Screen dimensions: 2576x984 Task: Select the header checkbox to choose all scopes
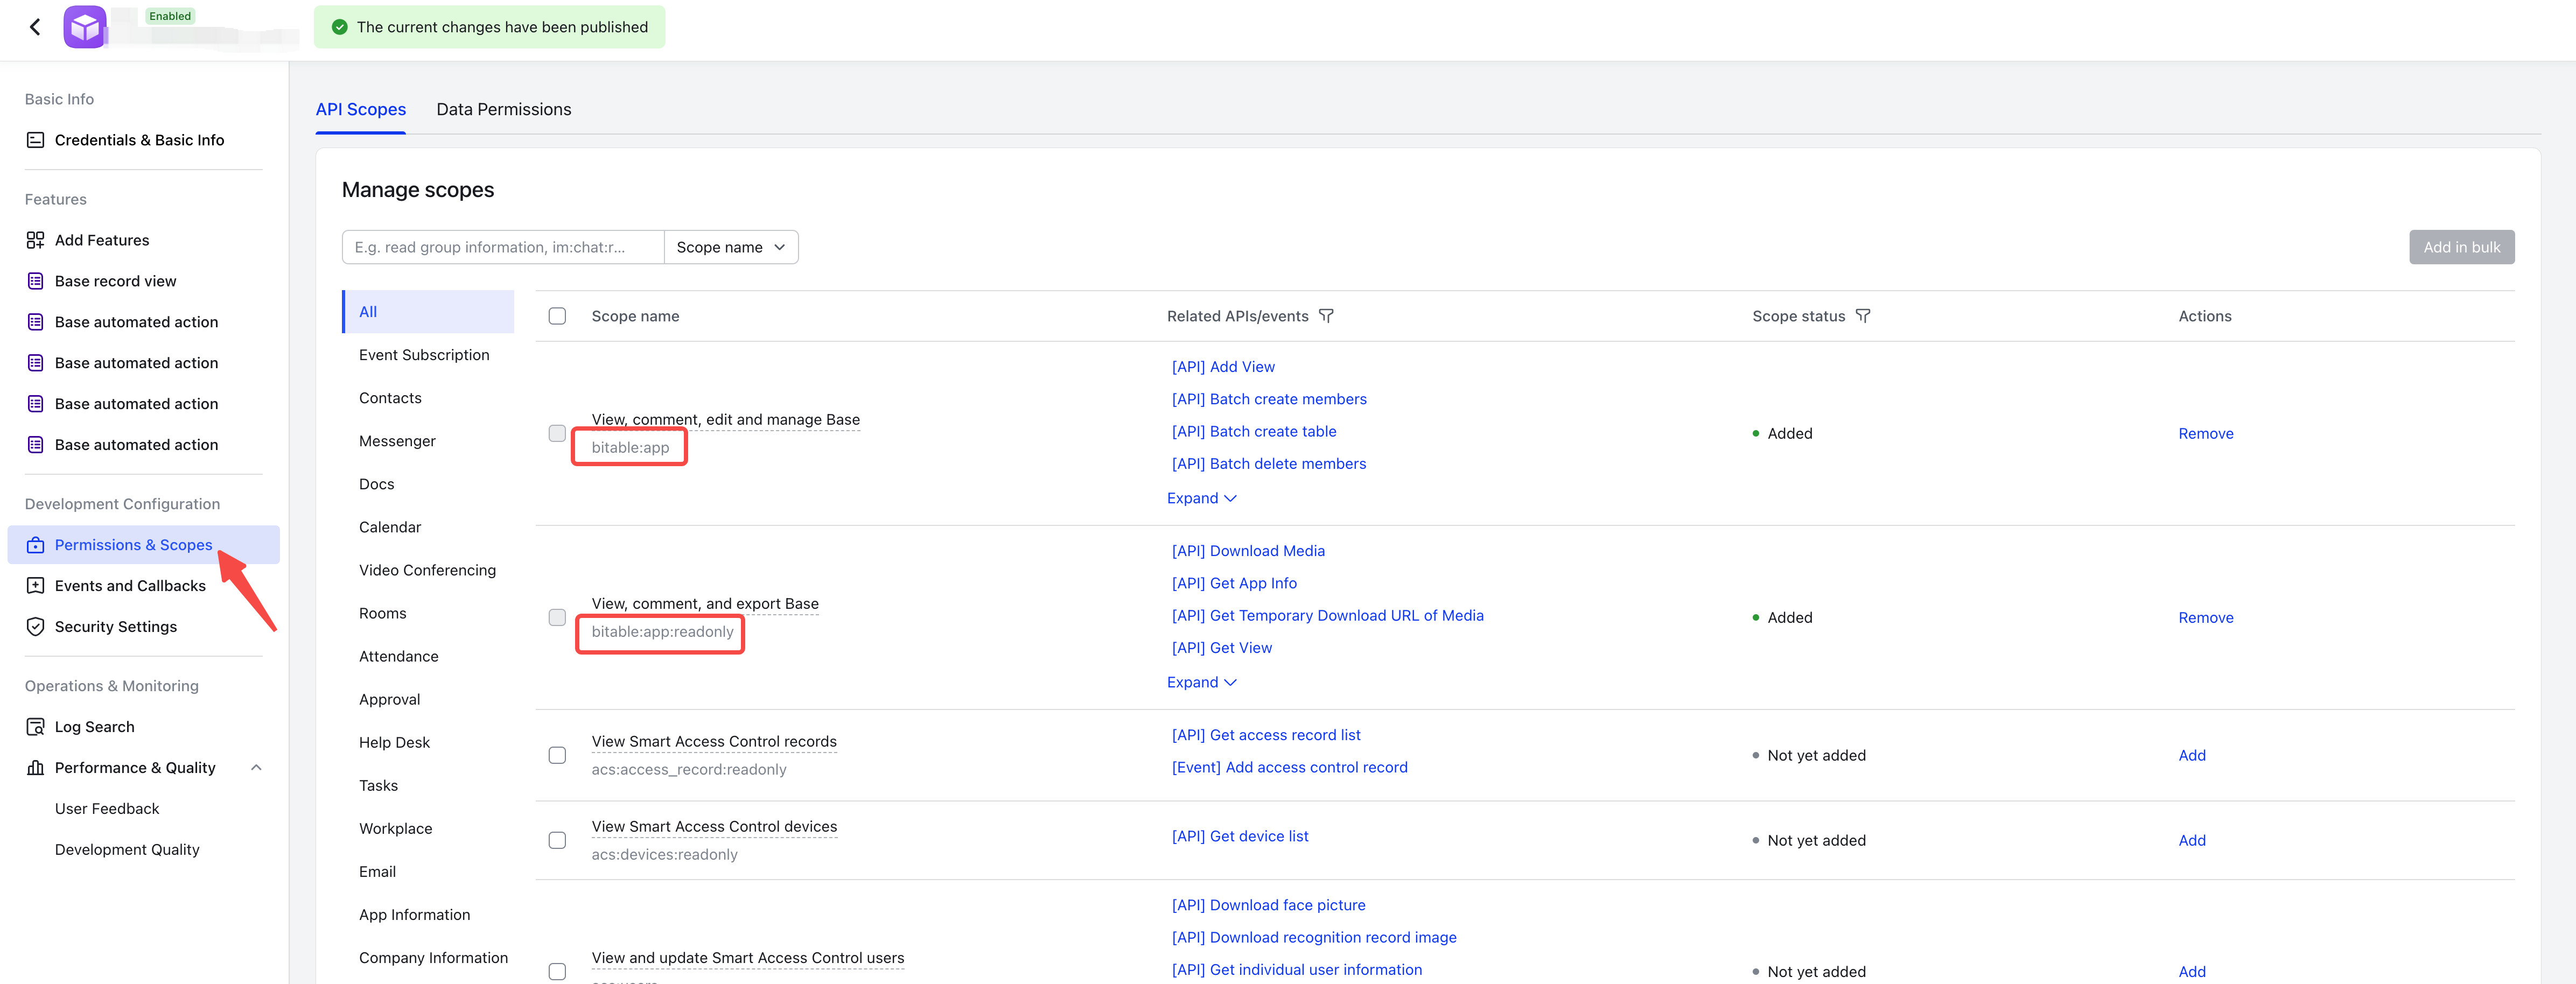(x=557, y=316)
